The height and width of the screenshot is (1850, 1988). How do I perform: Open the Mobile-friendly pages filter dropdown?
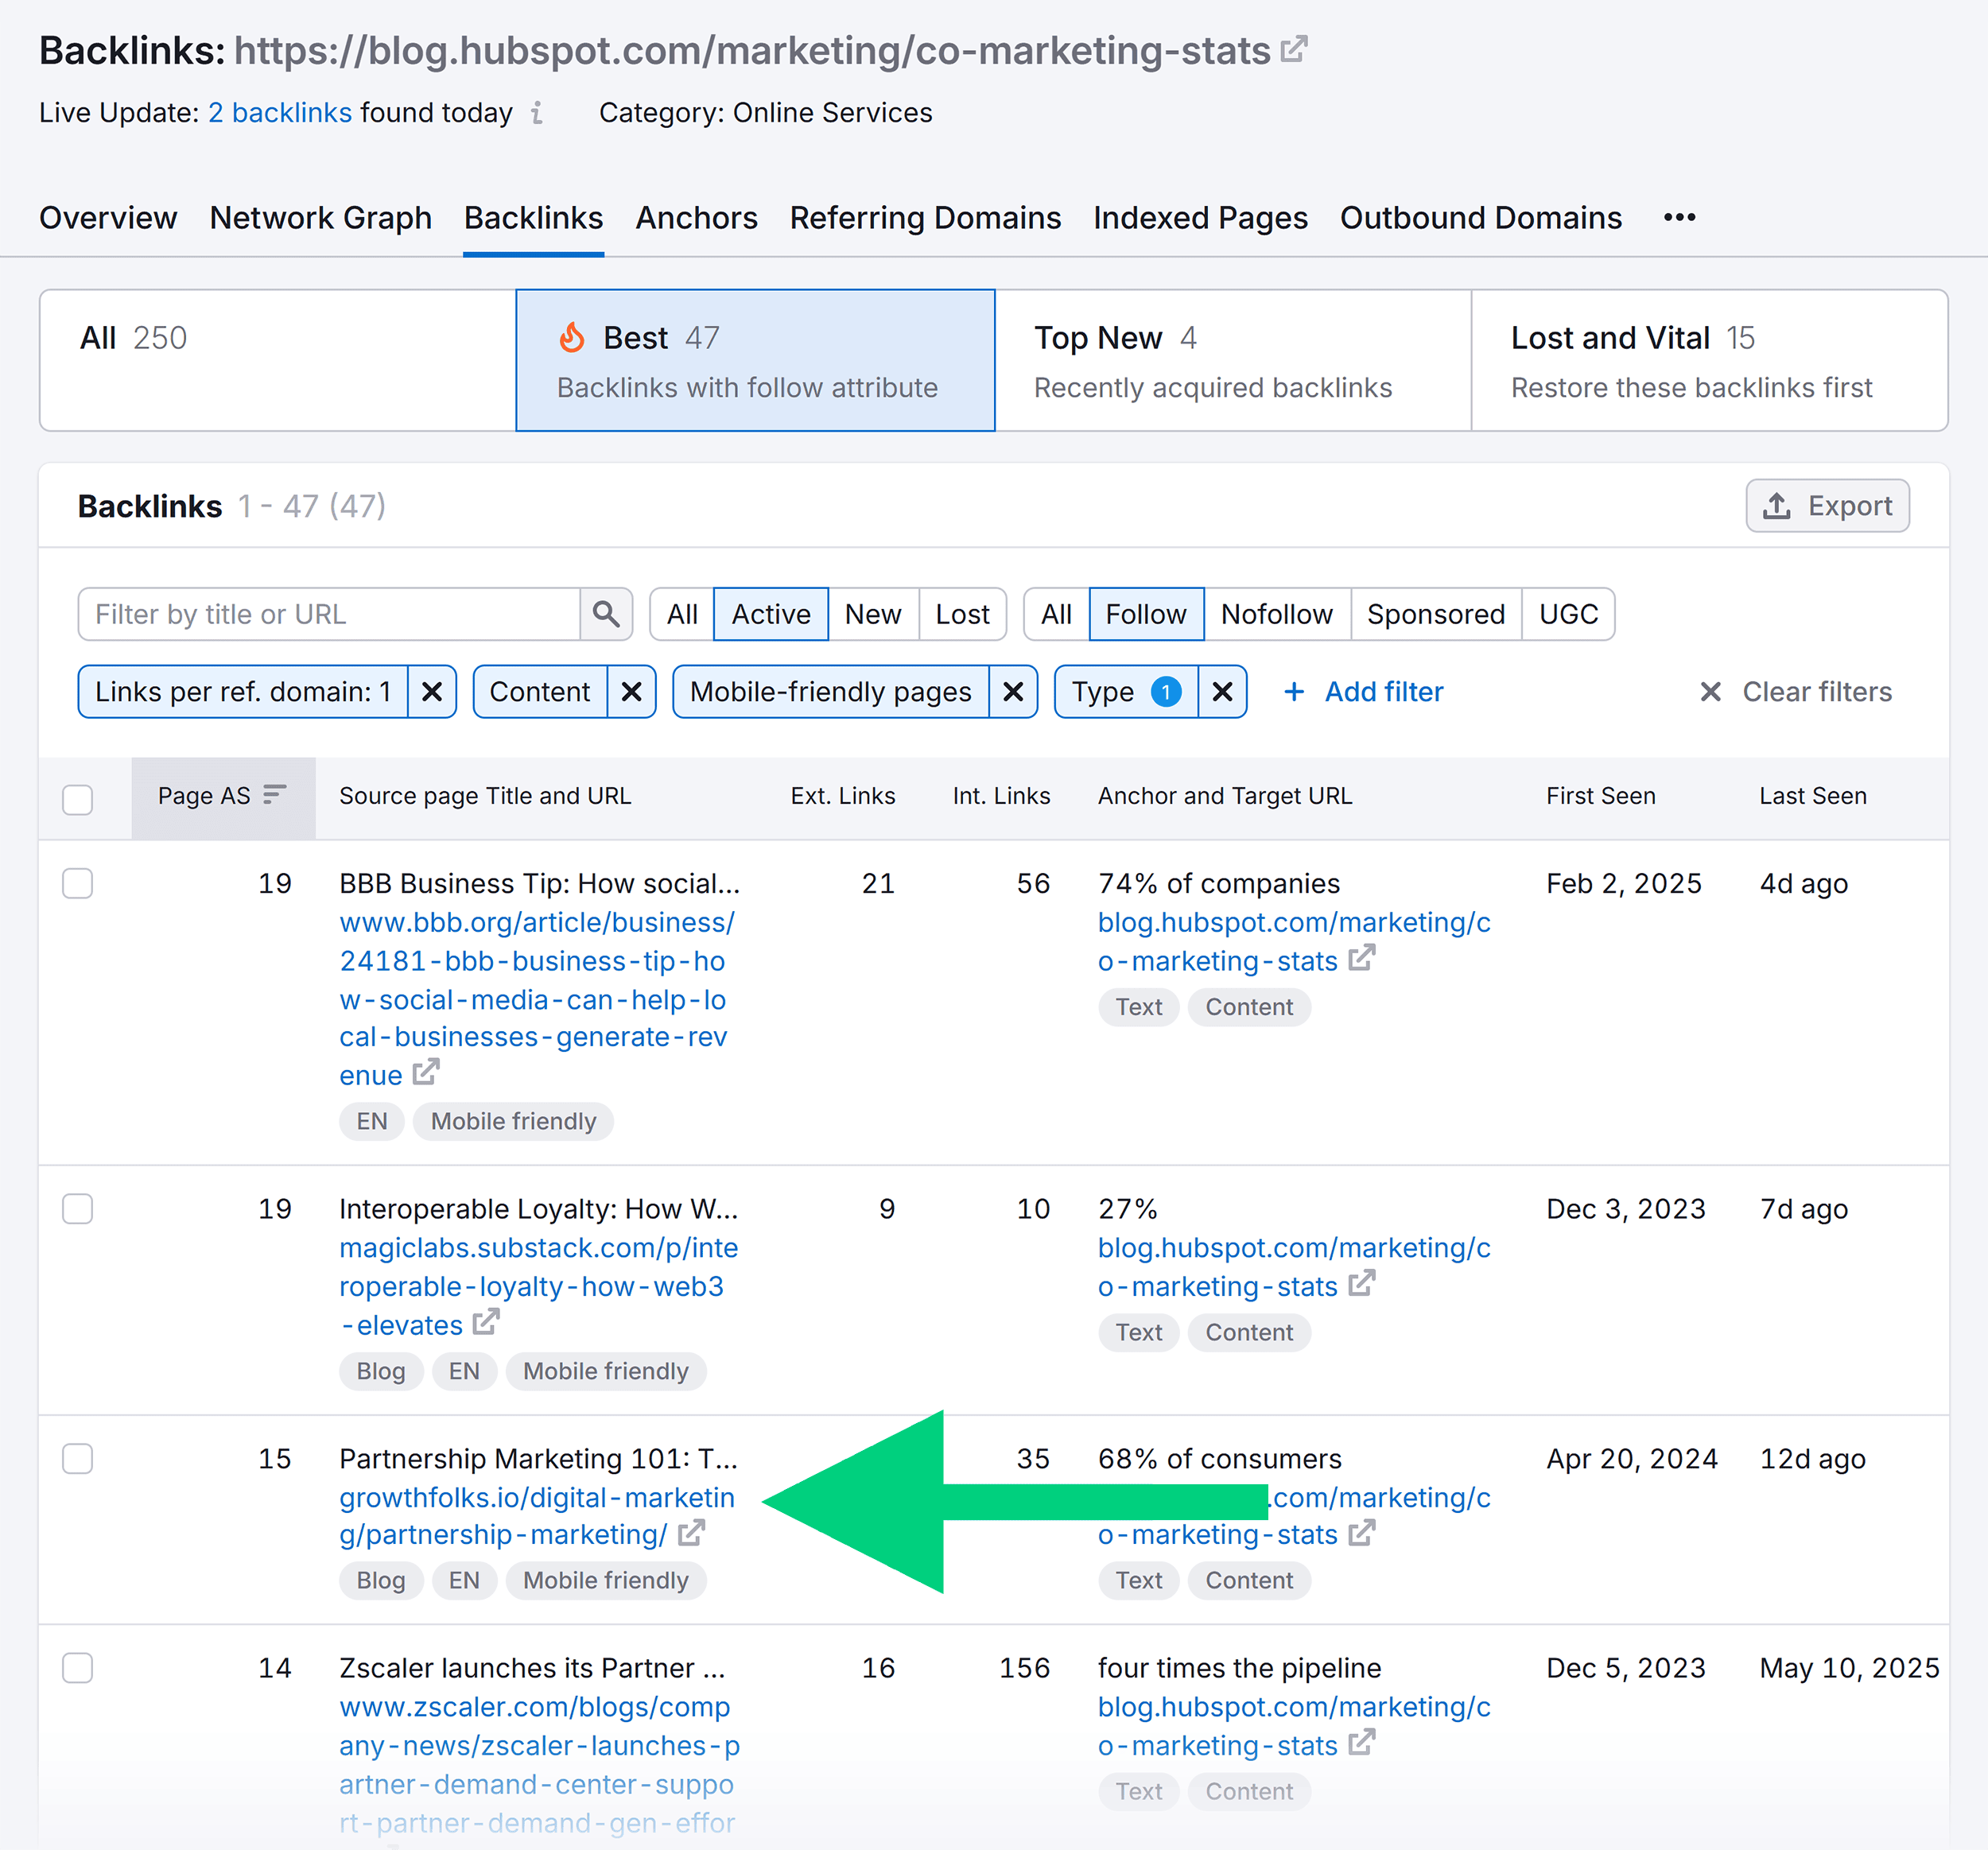point(831,692)
